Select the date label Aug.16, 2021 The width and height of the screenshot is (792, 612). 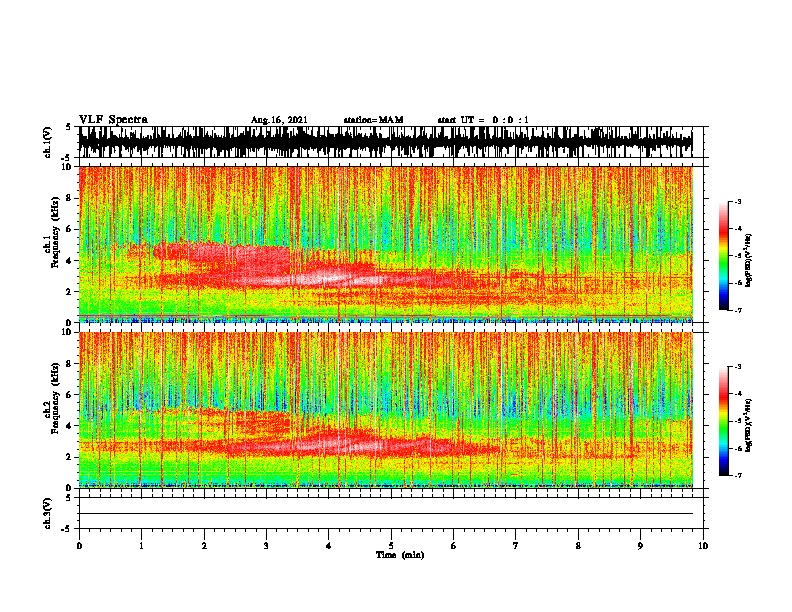coord(279,120)
